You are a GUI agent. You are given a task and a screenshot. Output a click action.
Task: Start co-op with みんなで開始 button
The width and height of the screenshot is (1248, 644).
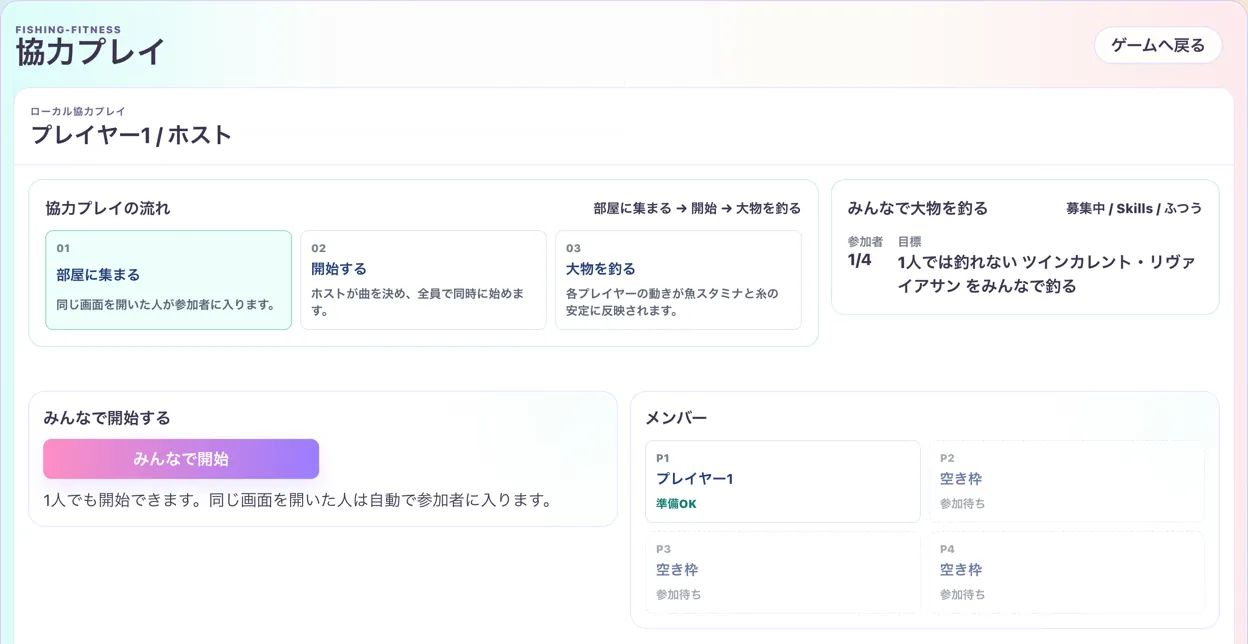(x=181, y=459)
